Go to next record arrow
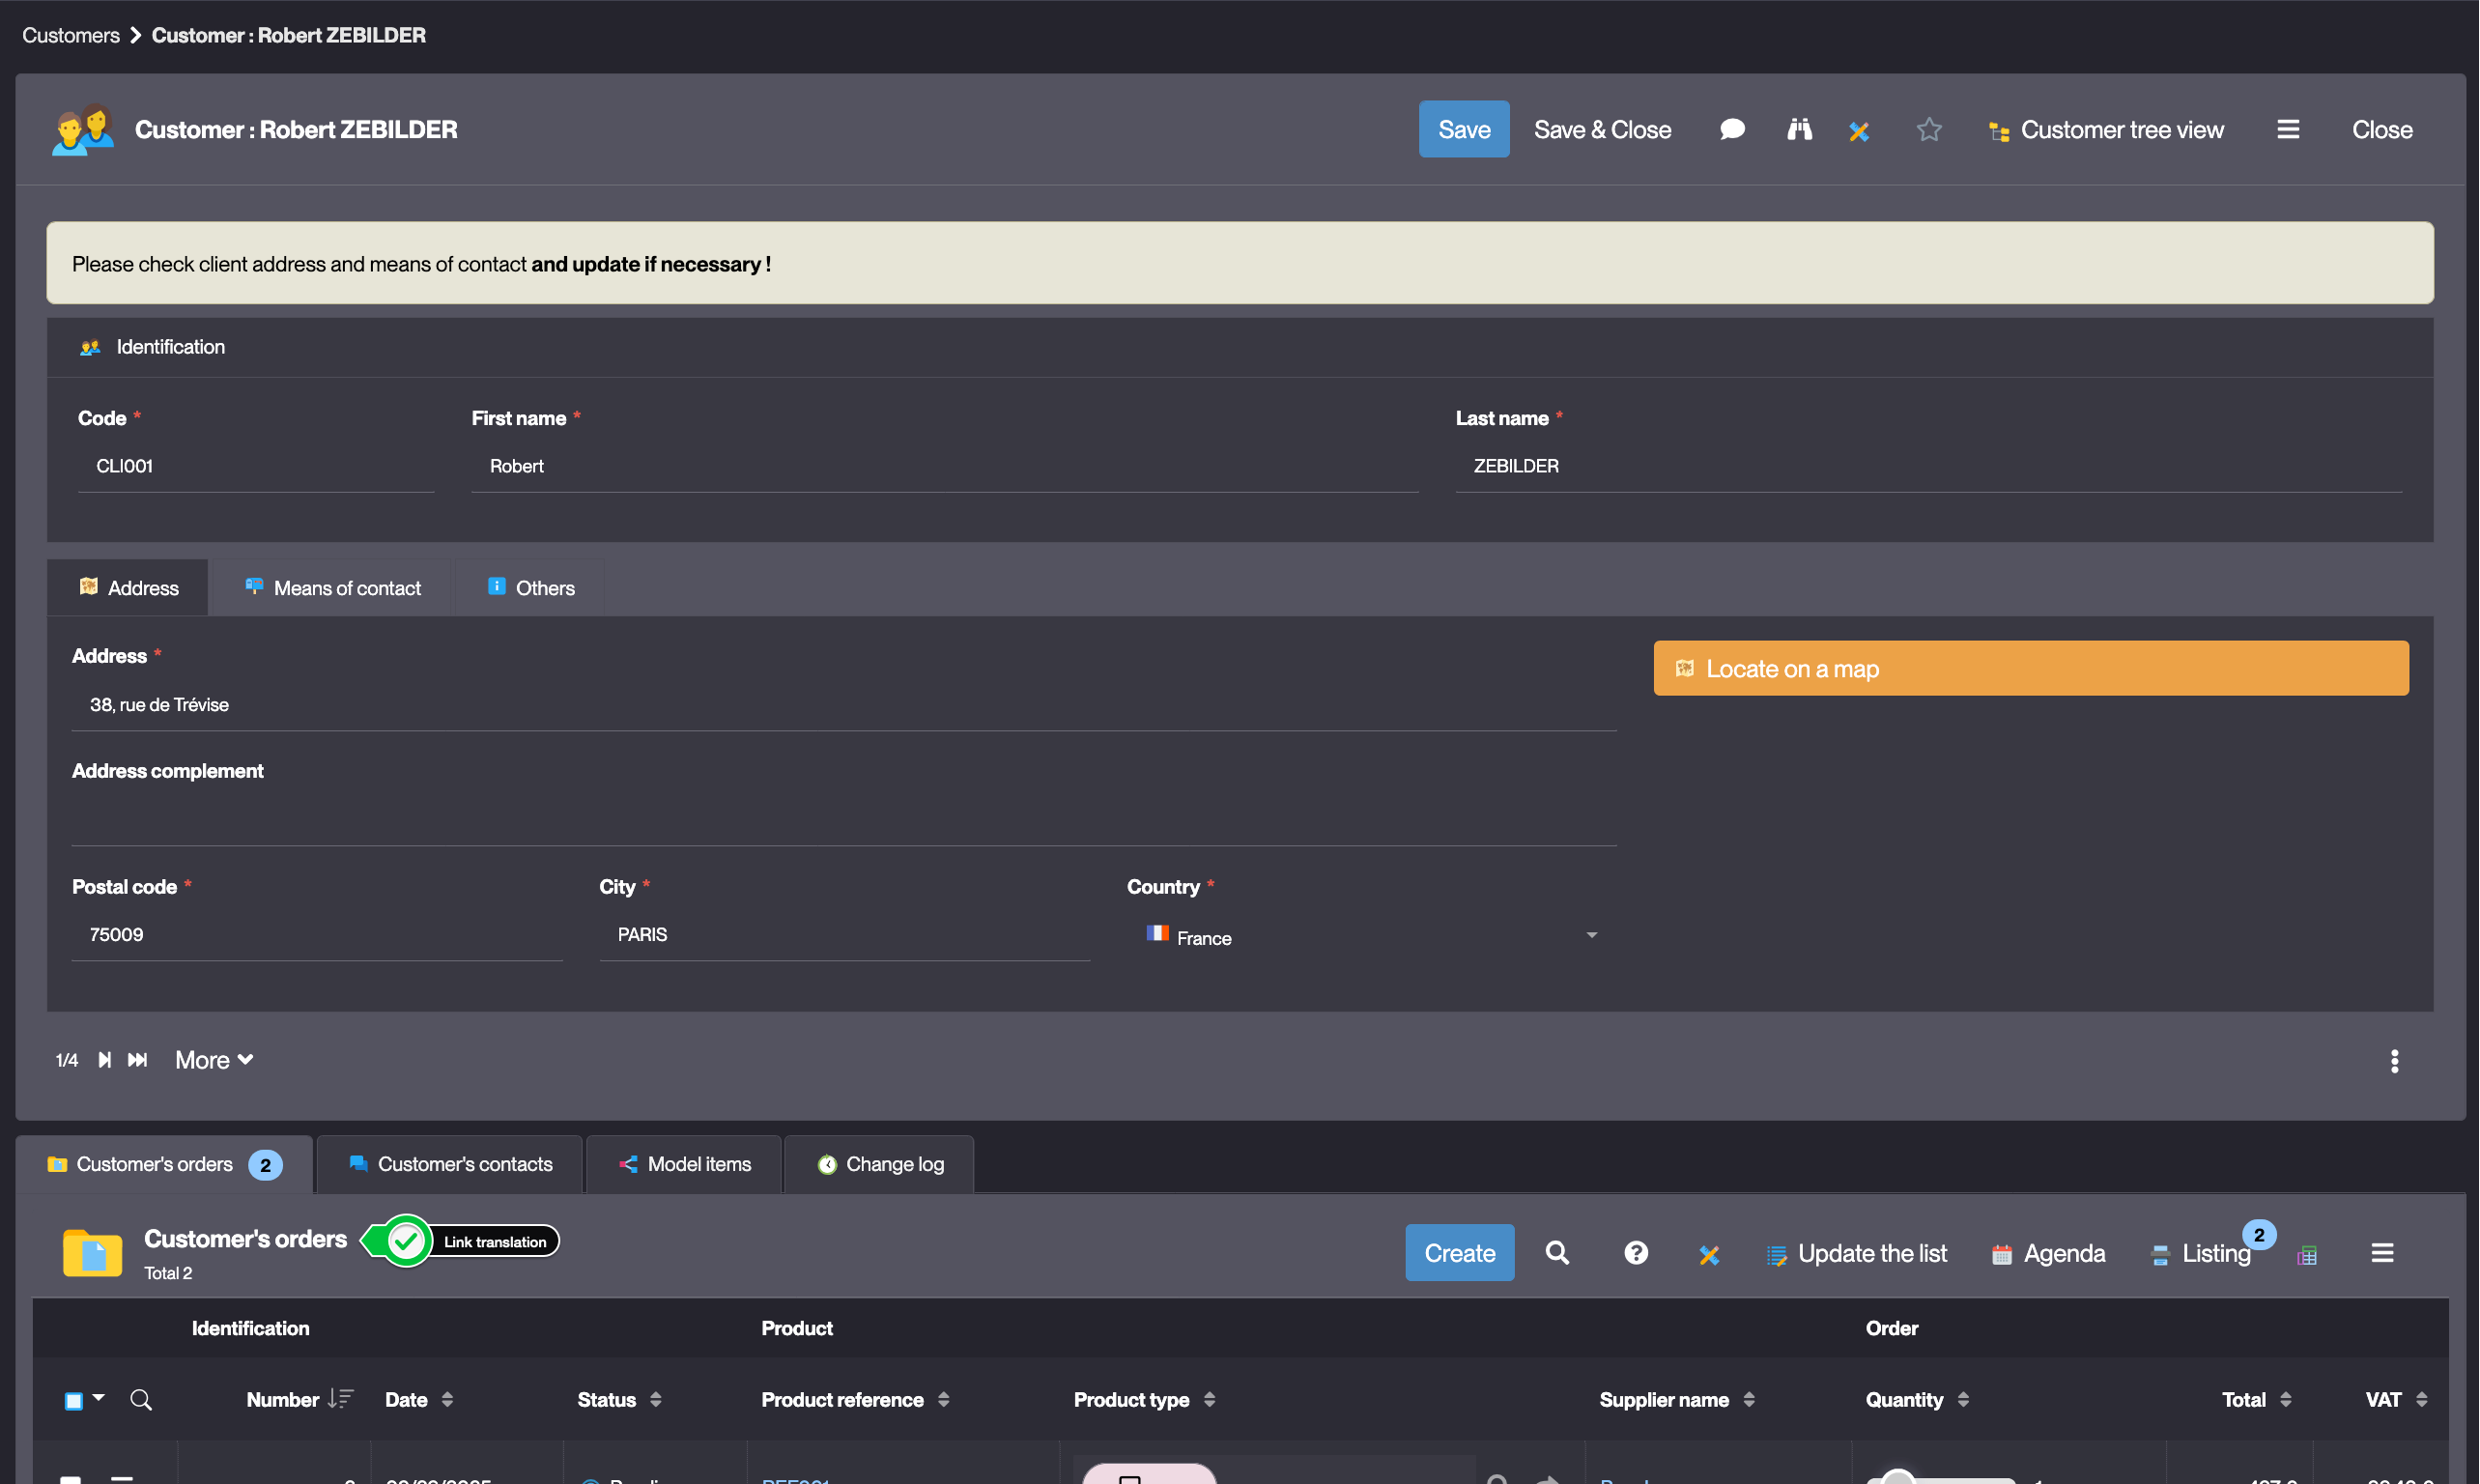 (x=105, y=1060)
